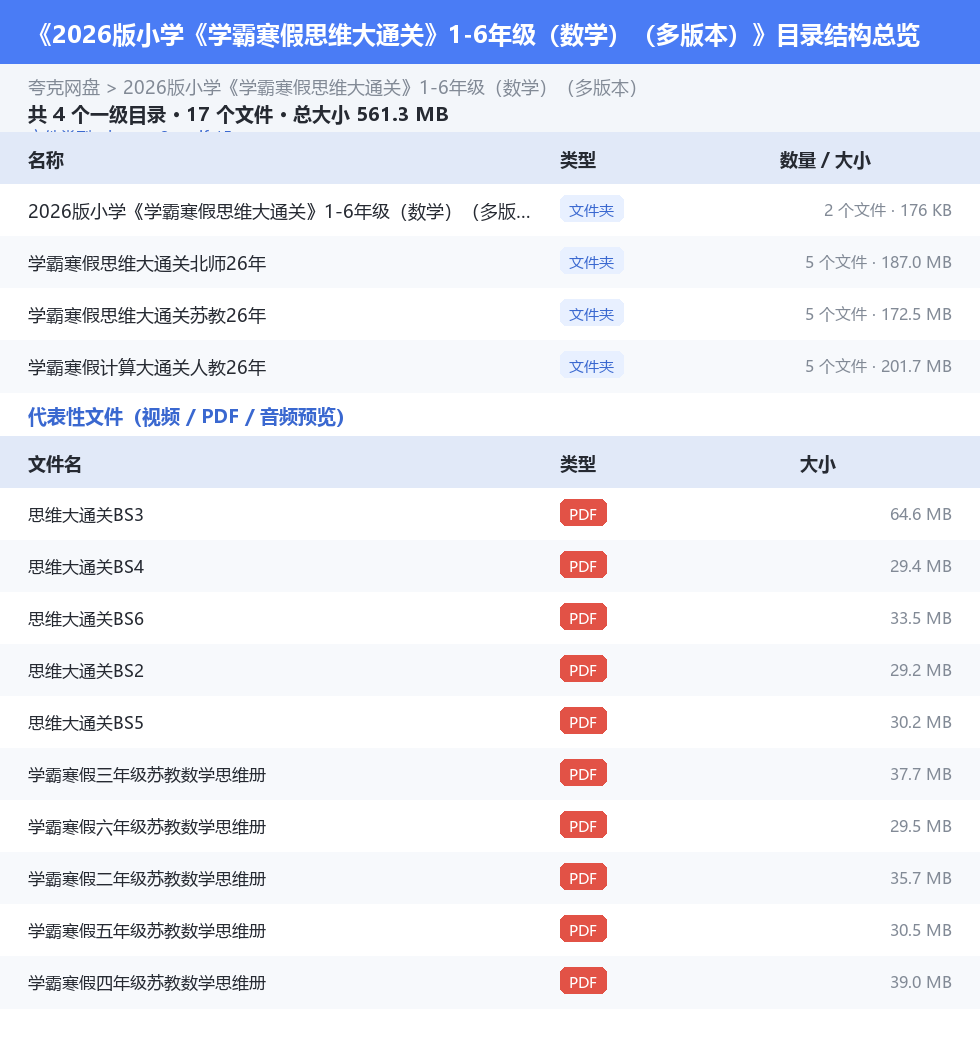Click 5 个文件 · 187.0 MB cell
Screen dimensions: 980x1040
click(879, 262)
